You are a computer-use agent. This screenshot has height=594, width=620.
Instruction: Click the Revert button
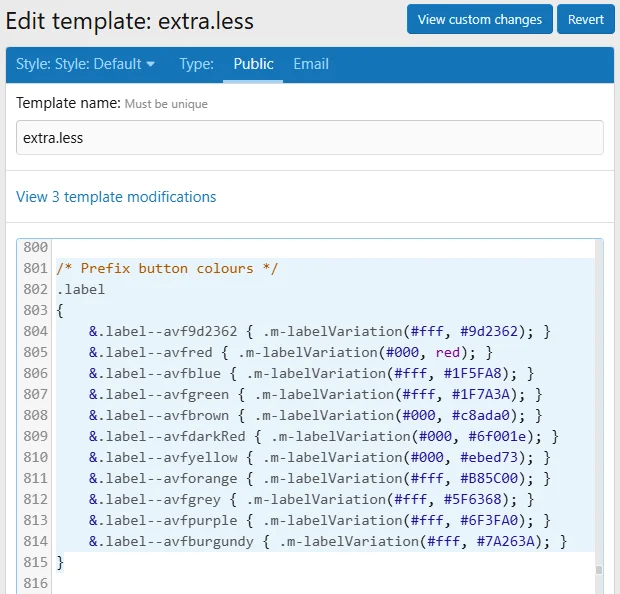pos(586,19)
